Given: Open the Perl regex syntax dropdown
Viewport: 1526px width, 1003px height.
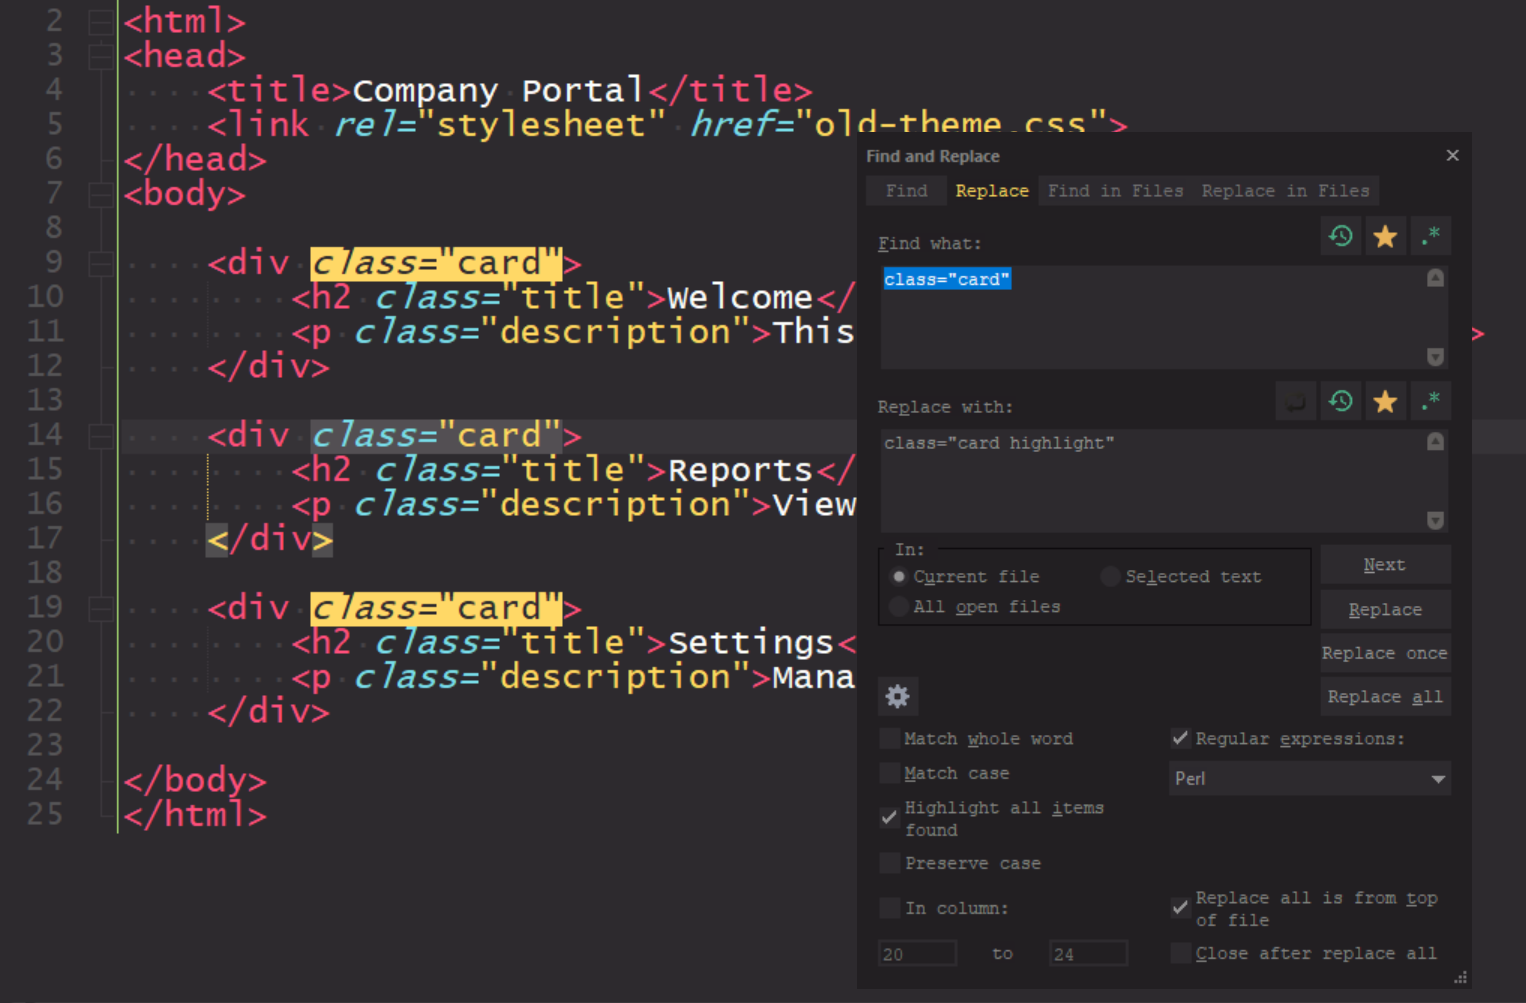Looking at the screenshot, I should click(1309, 779).
